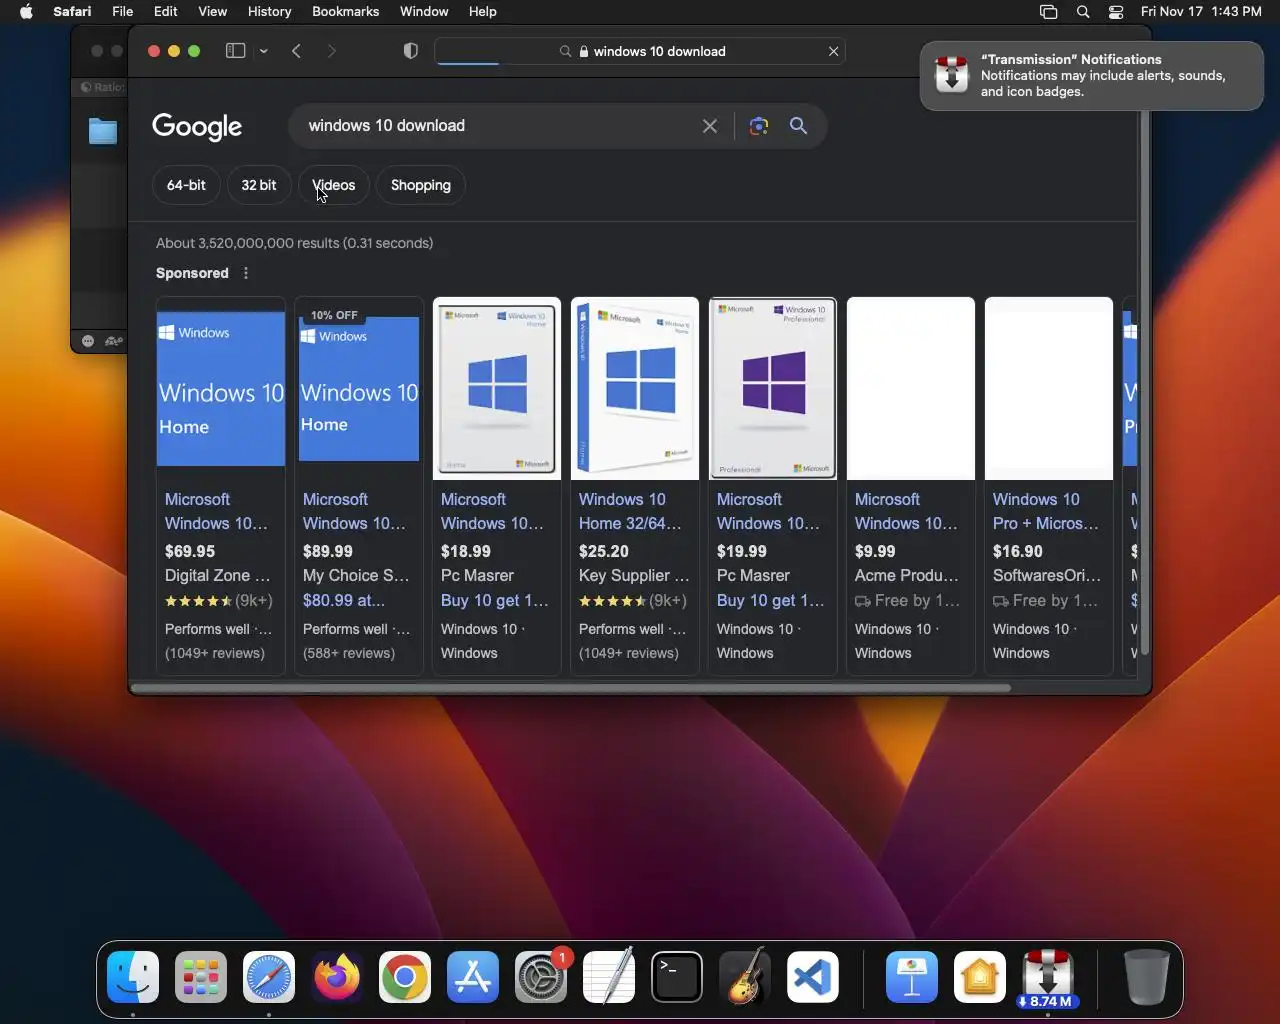
Task: Open the Sponsored three-dot menu
Action: coord(246,273)
